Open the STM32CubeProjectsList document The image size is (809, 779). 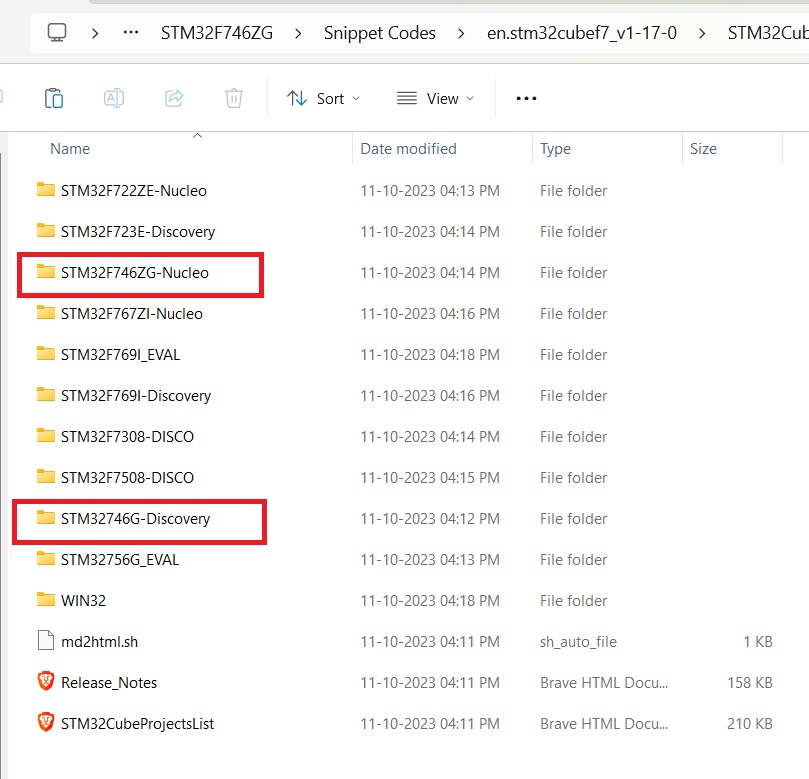137,723
